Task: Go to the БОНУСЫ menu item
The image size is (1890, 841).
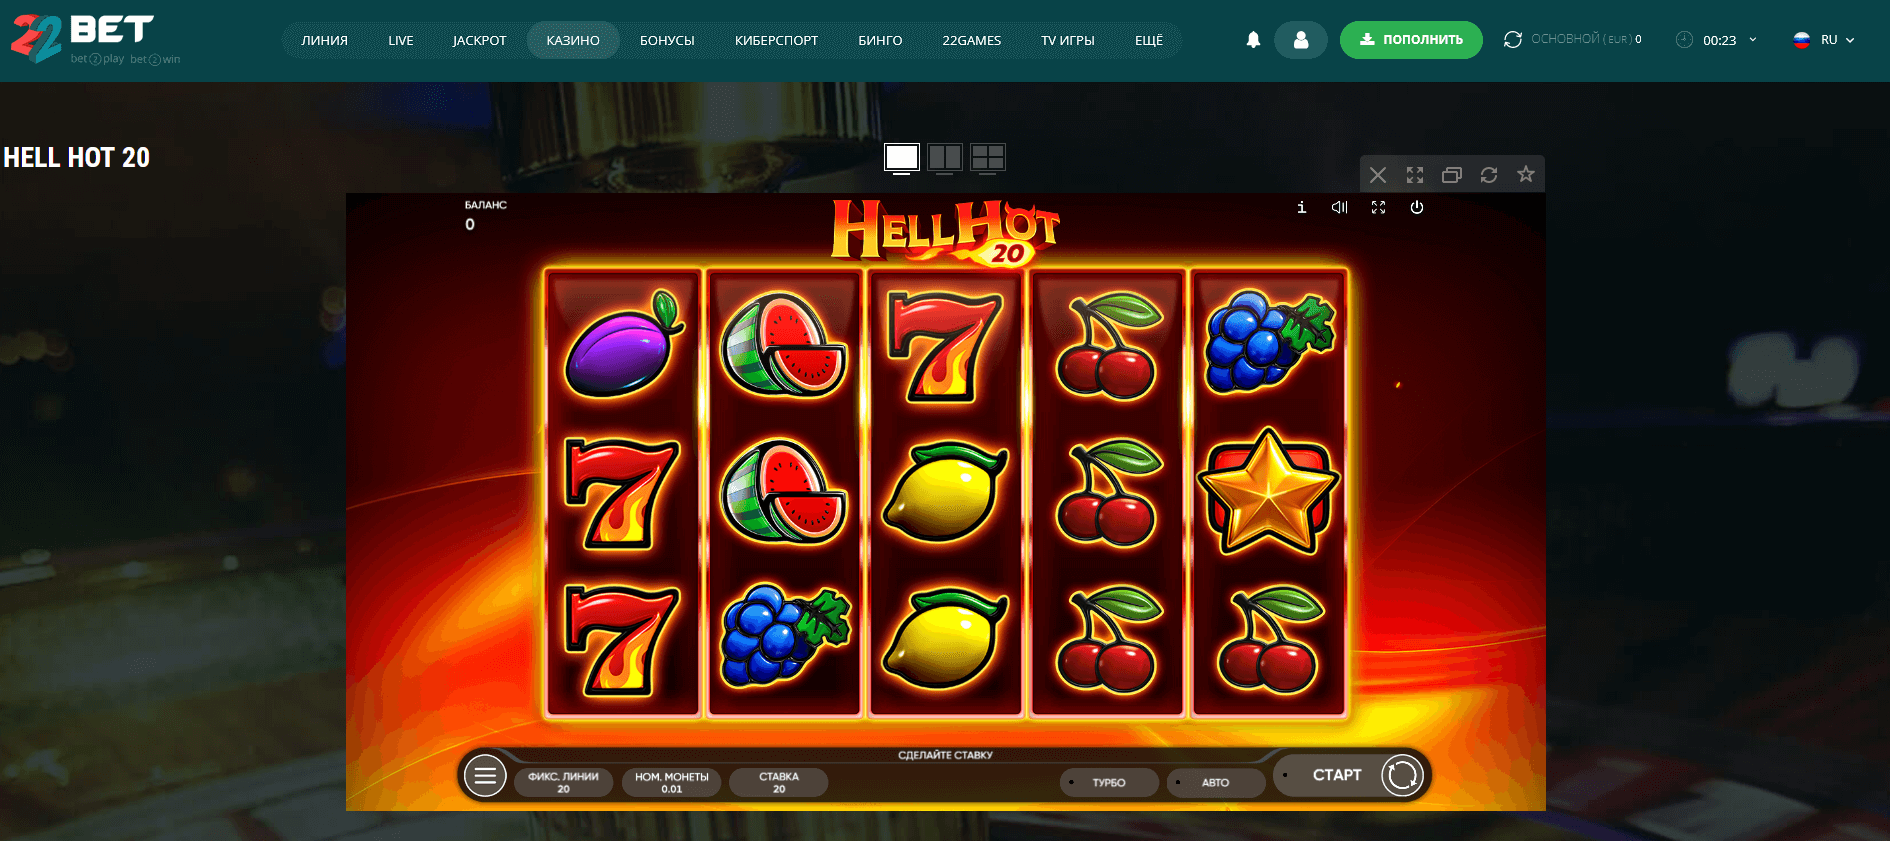Action: [667, 40]
